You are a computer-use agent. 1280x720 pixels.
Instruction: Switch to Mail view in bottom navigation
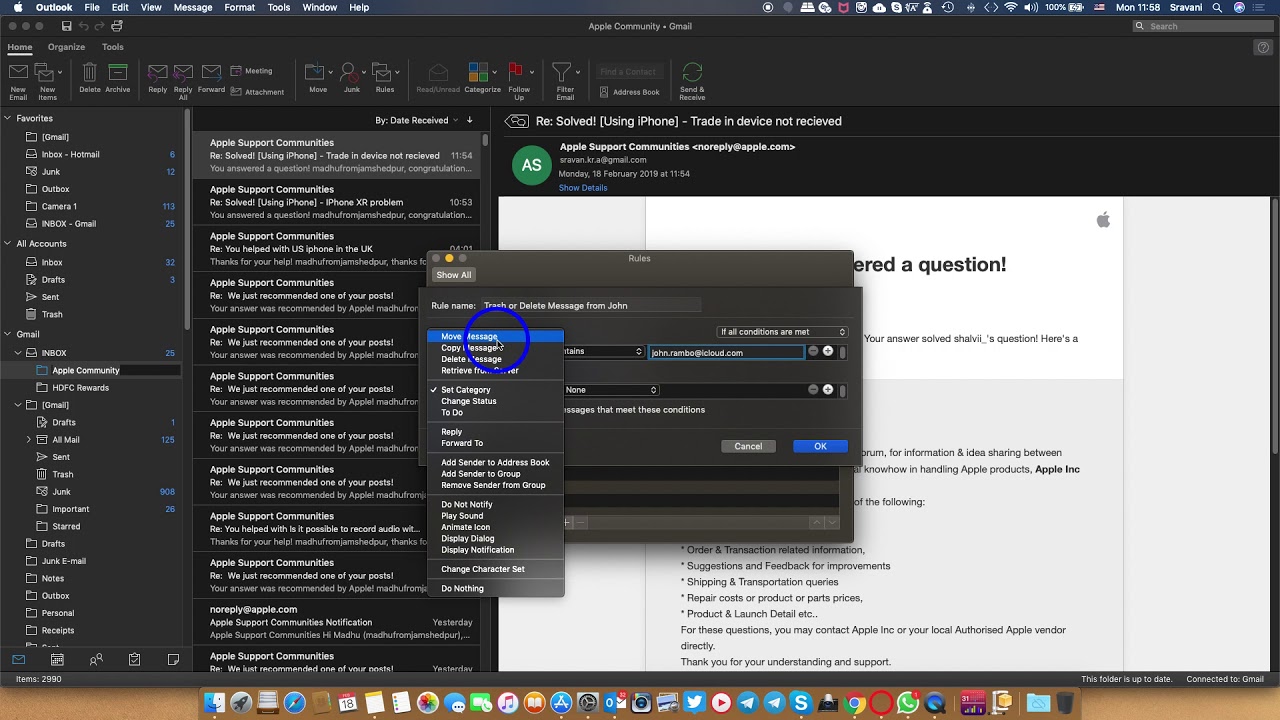click(19, 660)
